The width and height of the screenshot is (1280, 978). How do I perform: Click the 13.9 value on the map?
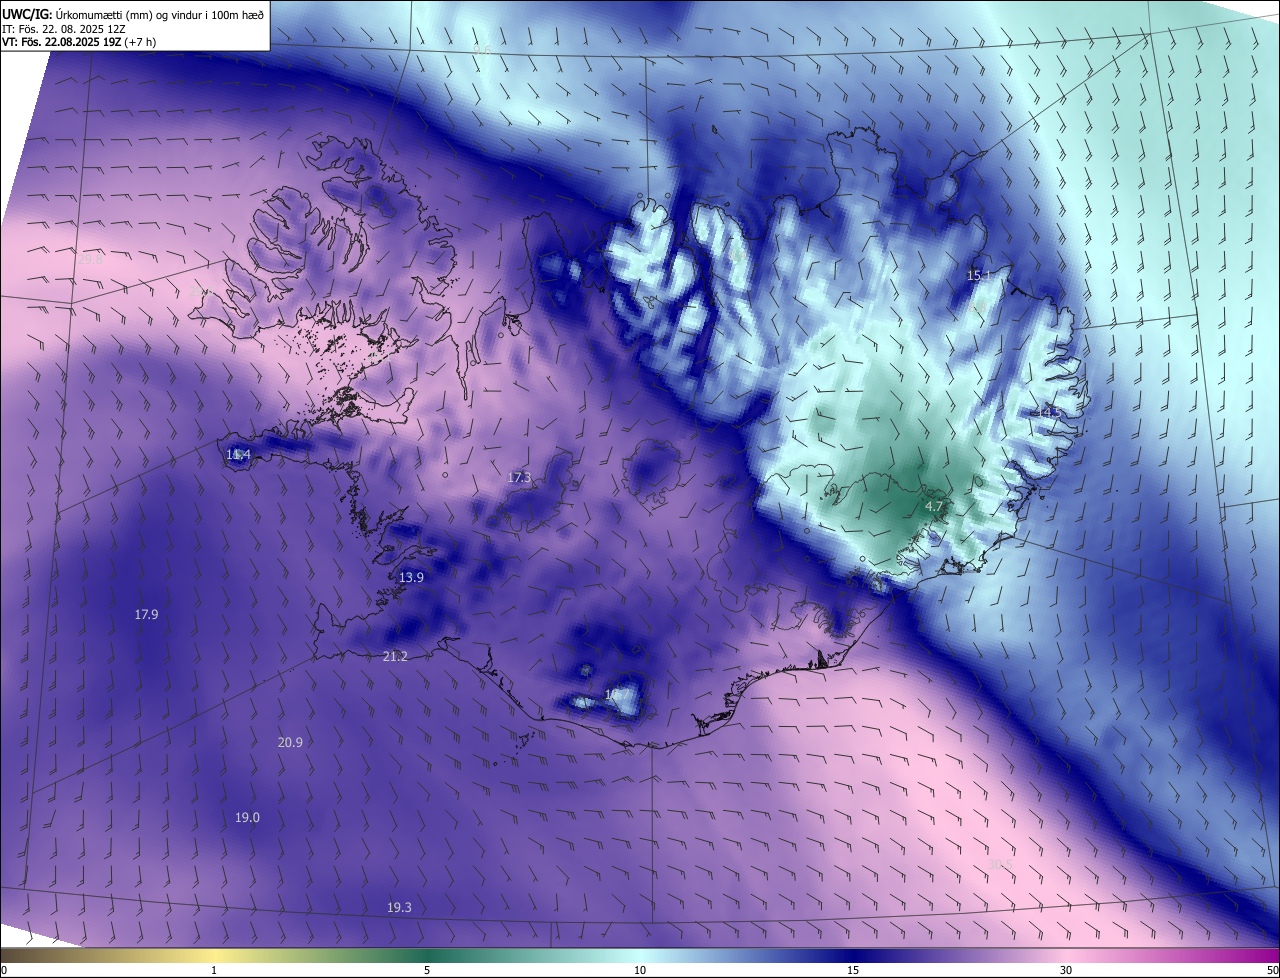(411, 578)
